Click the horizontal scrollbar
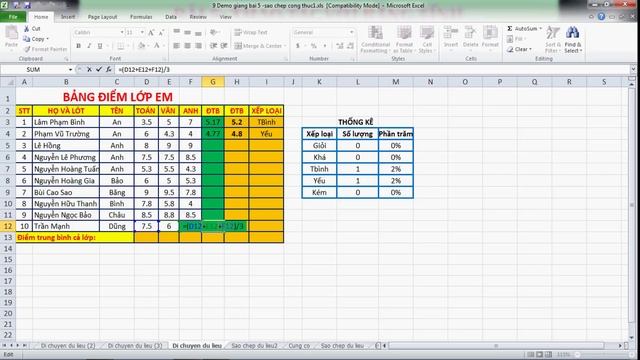640x360 pixels. pyautogui.click(x=496, y=346)
